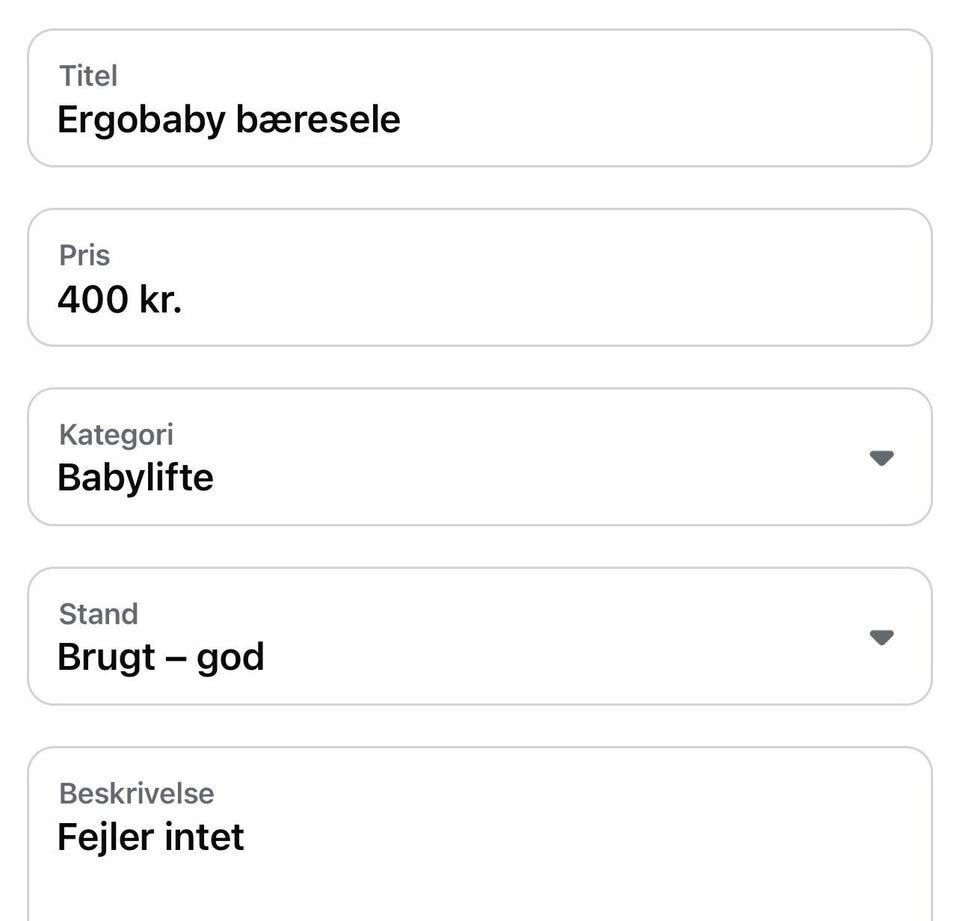The width and height of the screenshot is (960, 921).
Task: Click the Beskrivelse description field
Action: (x=480, y=820)
